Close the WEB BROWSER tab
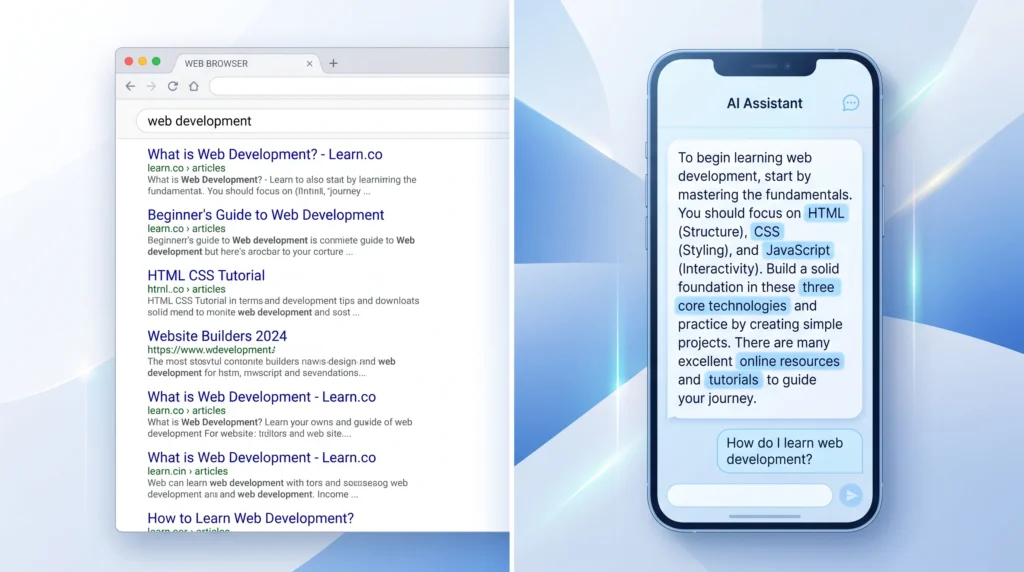 pyautogui.click(x=310, y=63)
